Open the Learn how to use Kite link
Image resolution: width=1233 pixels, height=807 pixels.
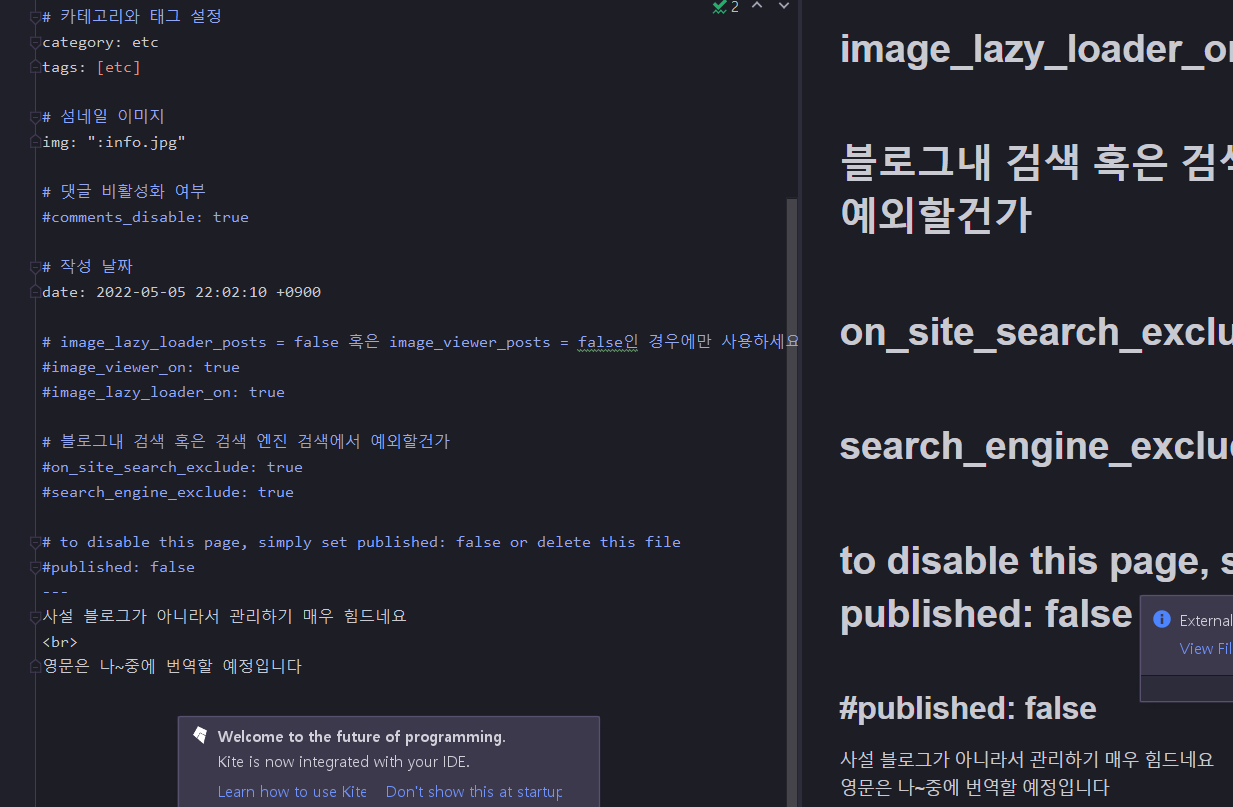point(292,791)
